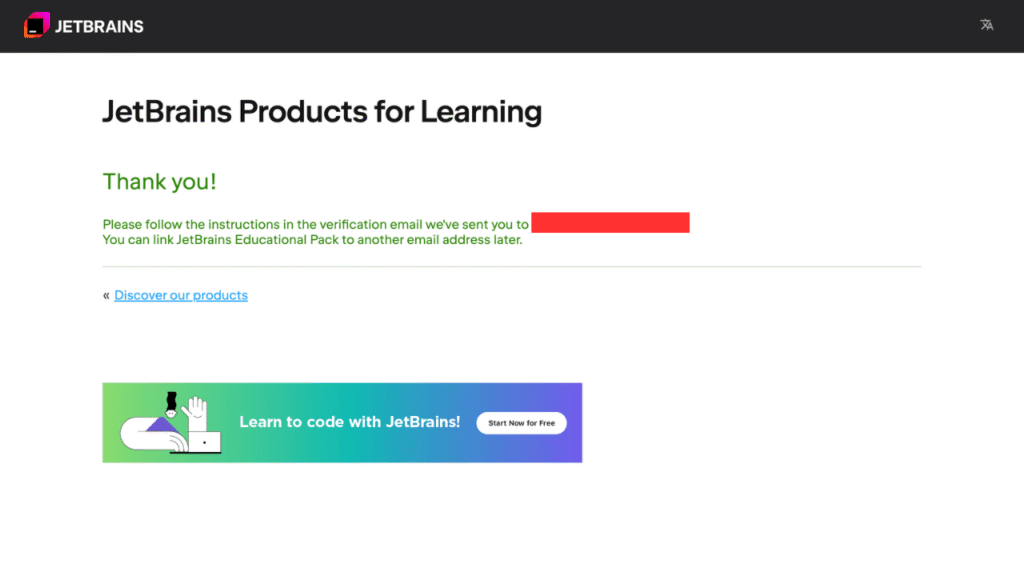Click the Learn to code with JetBrains! text
The image size is (1024, 576).
[x=349, y=422]
